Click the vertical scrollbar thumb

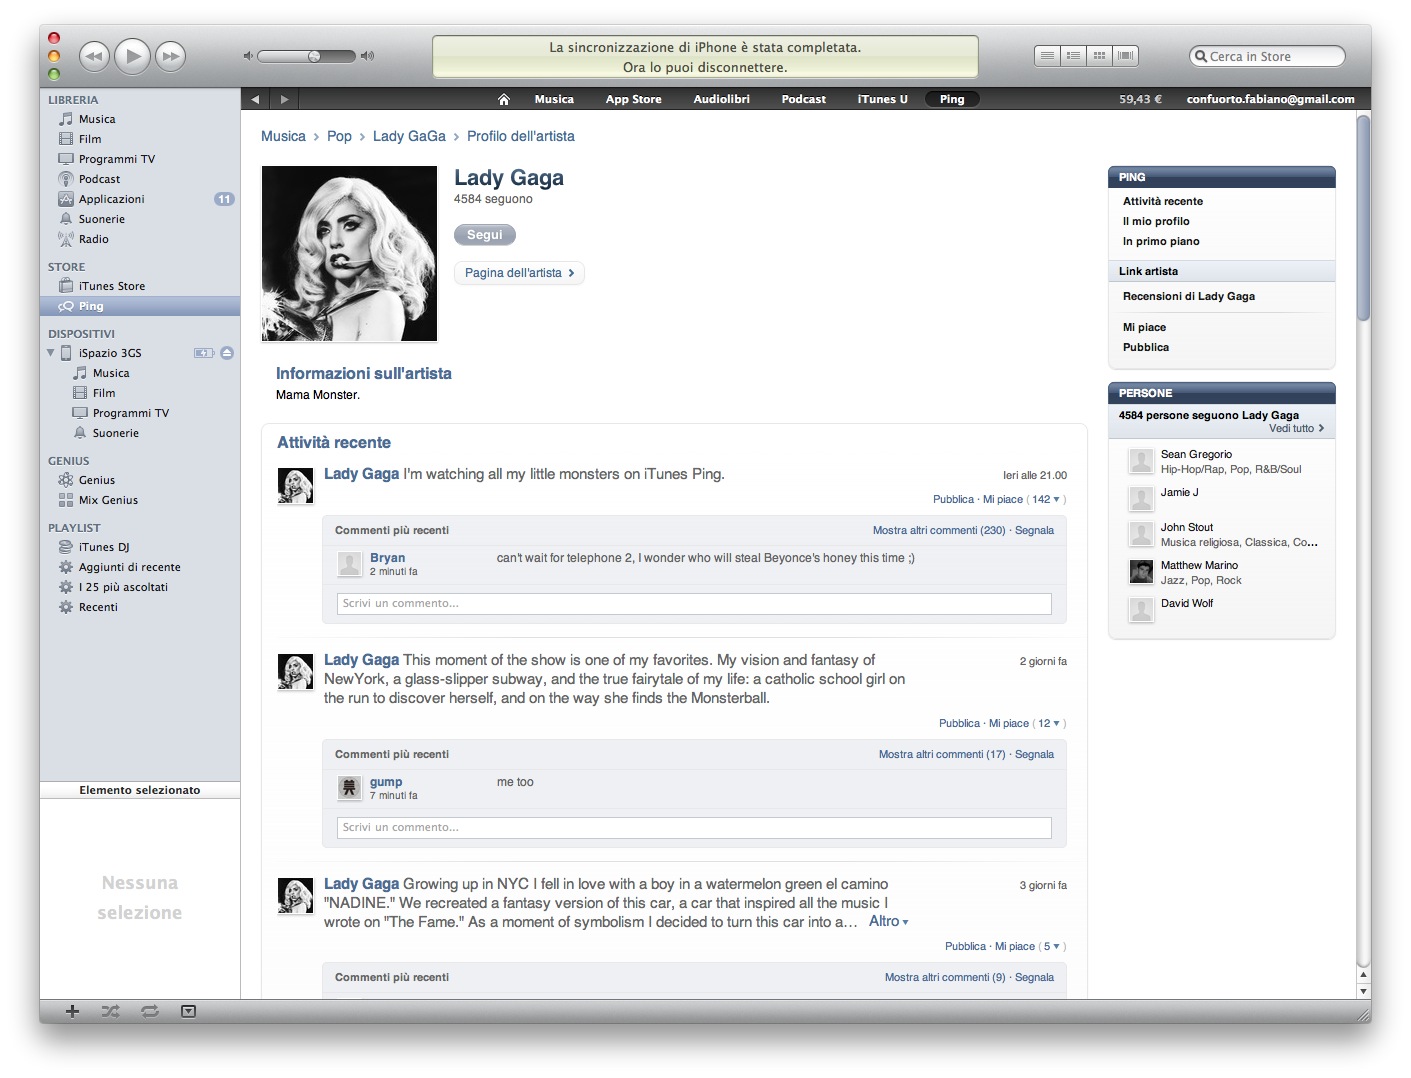1363,218
